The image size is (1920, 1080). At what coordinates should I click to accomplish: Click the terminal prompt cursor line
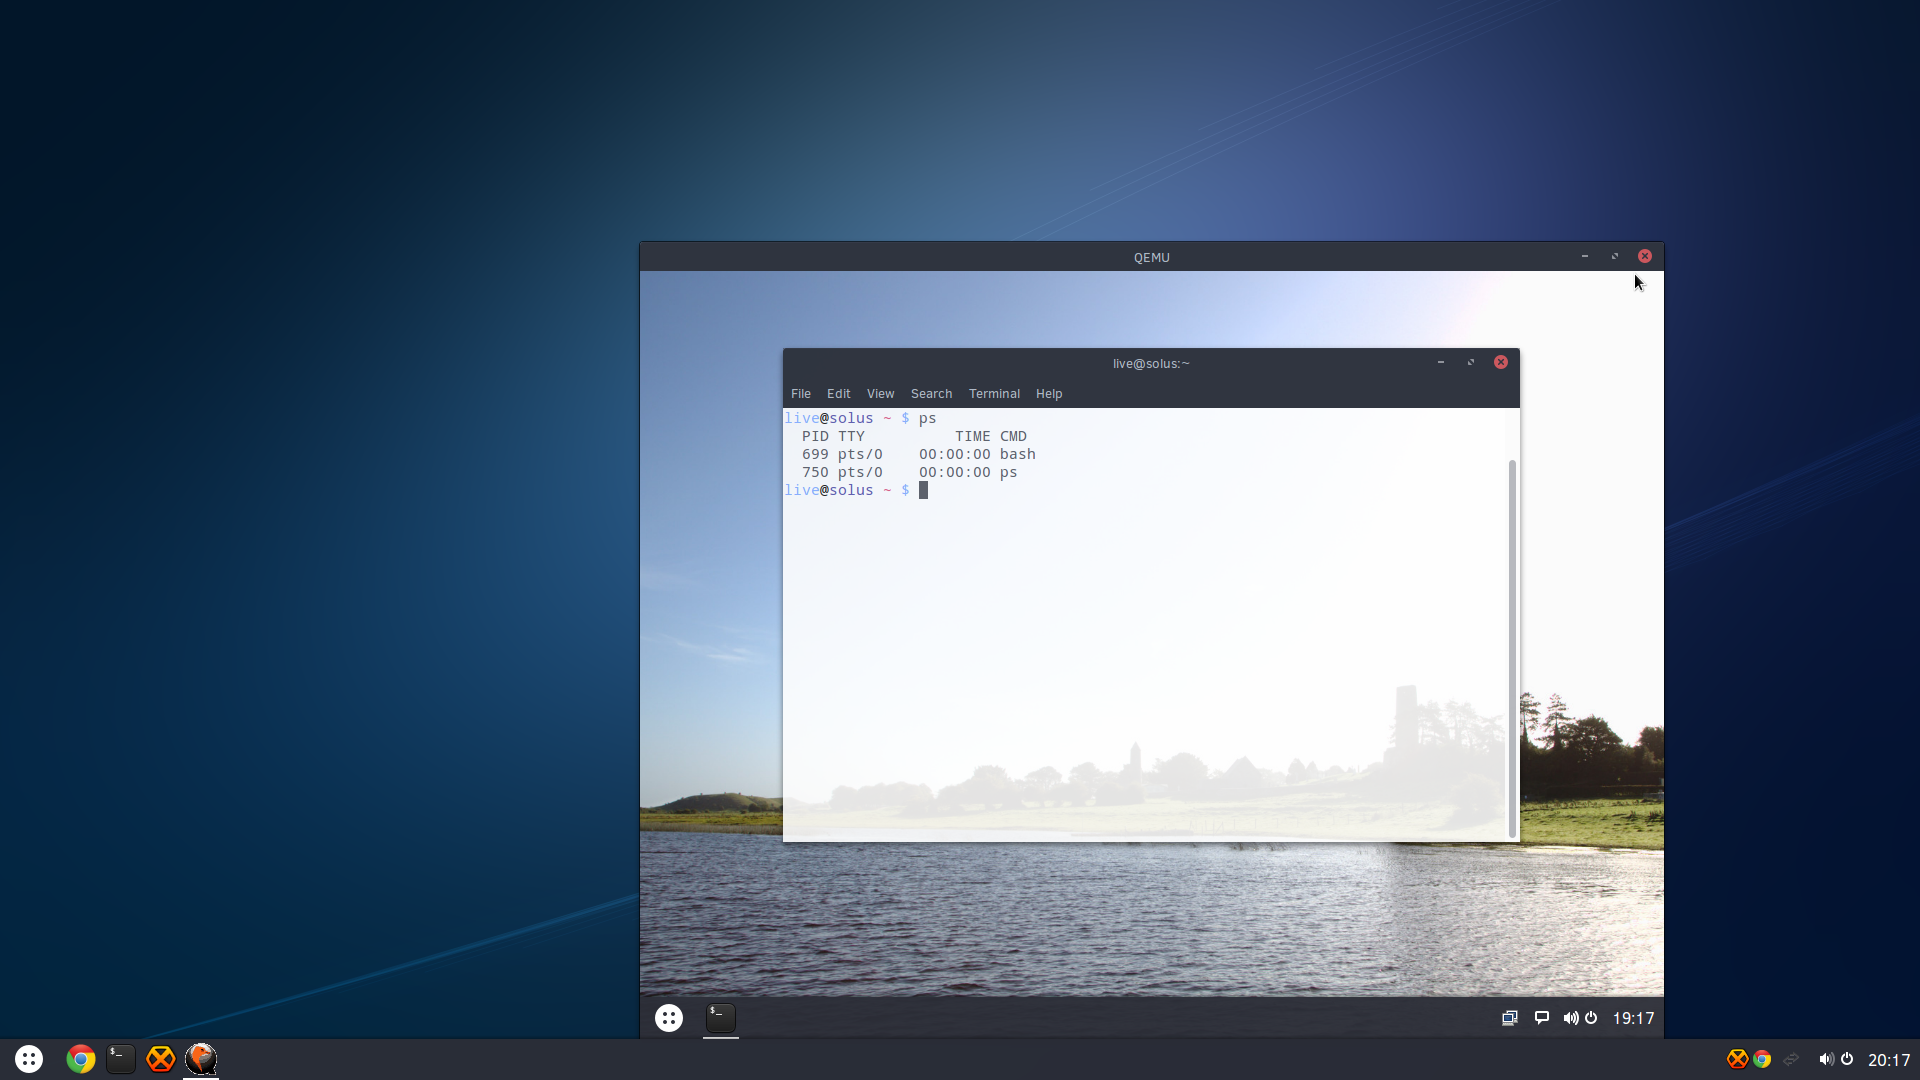click(x=856, y=490)
